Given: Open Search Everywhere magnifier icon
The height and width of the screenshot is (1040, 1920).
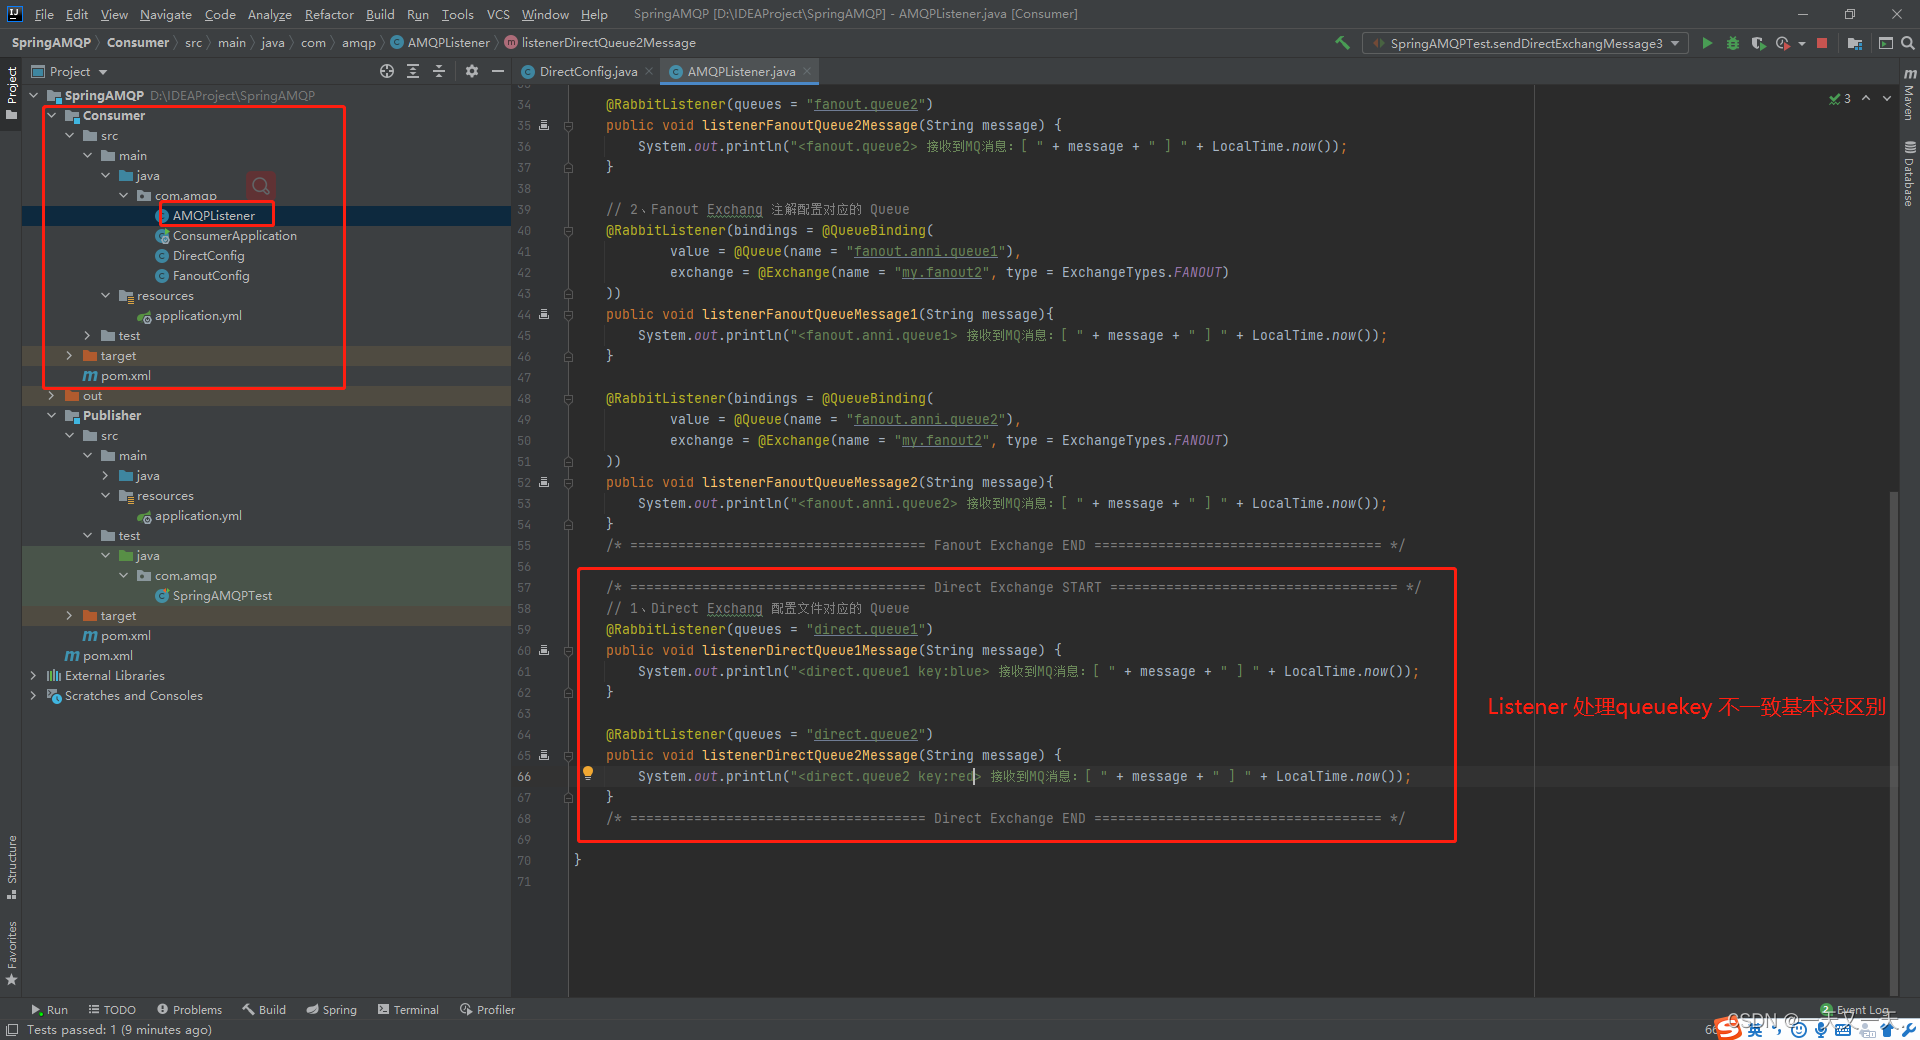Looking at the screenshot, I should pos(1908,43).
